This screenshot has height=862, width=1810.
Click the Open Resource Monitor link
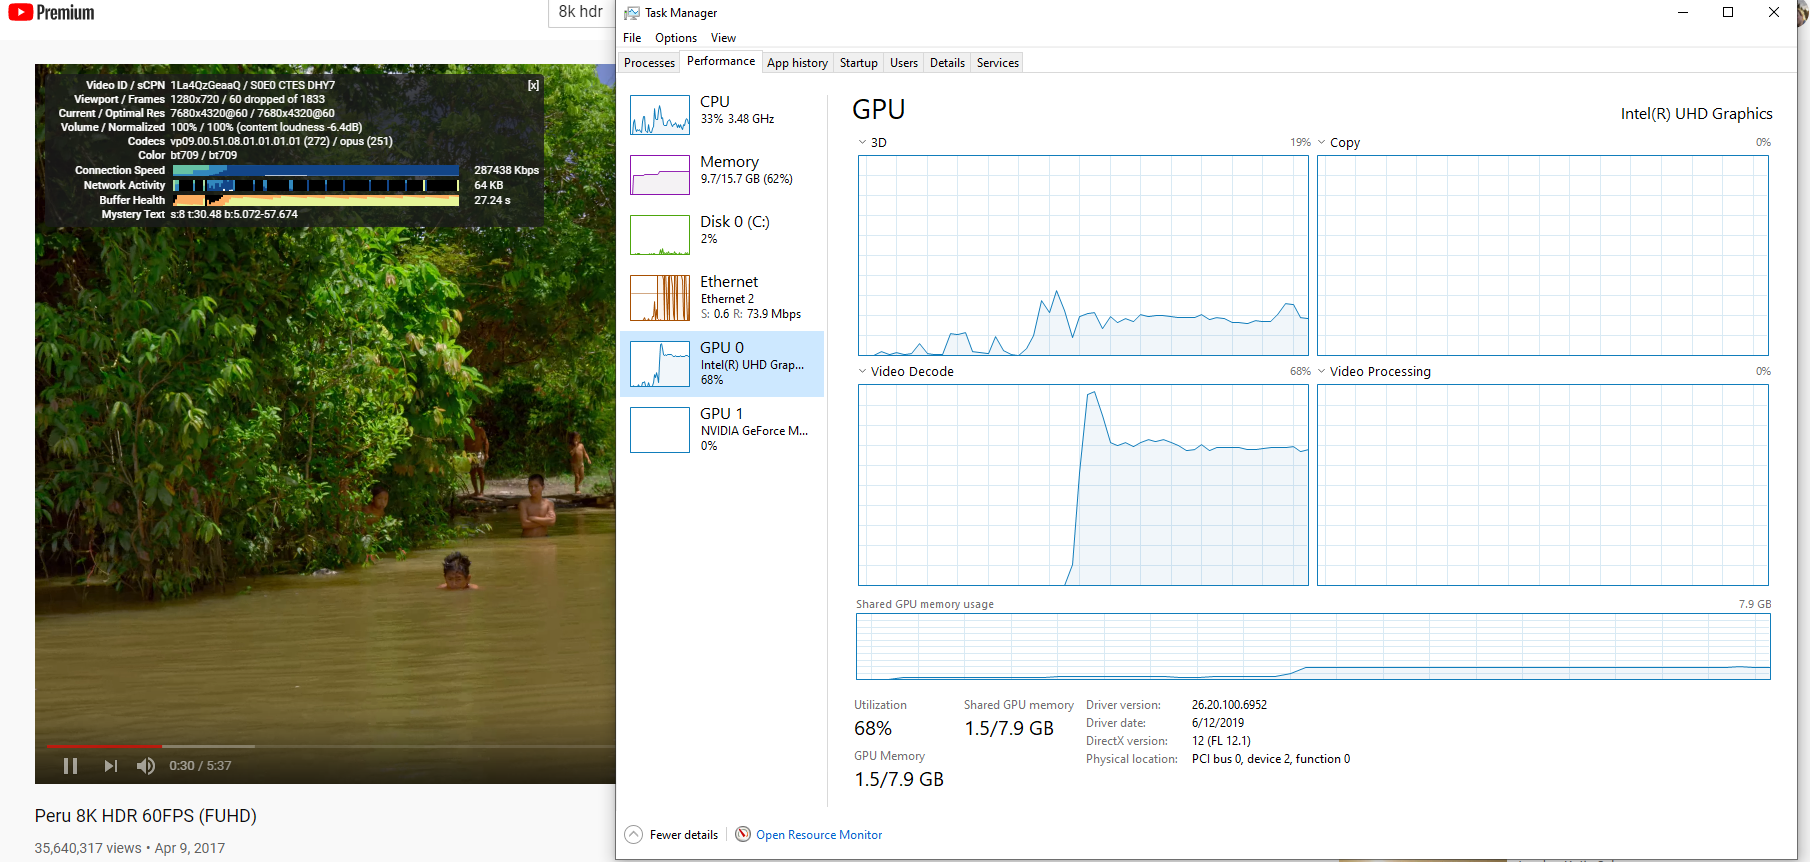click(819, 835)
